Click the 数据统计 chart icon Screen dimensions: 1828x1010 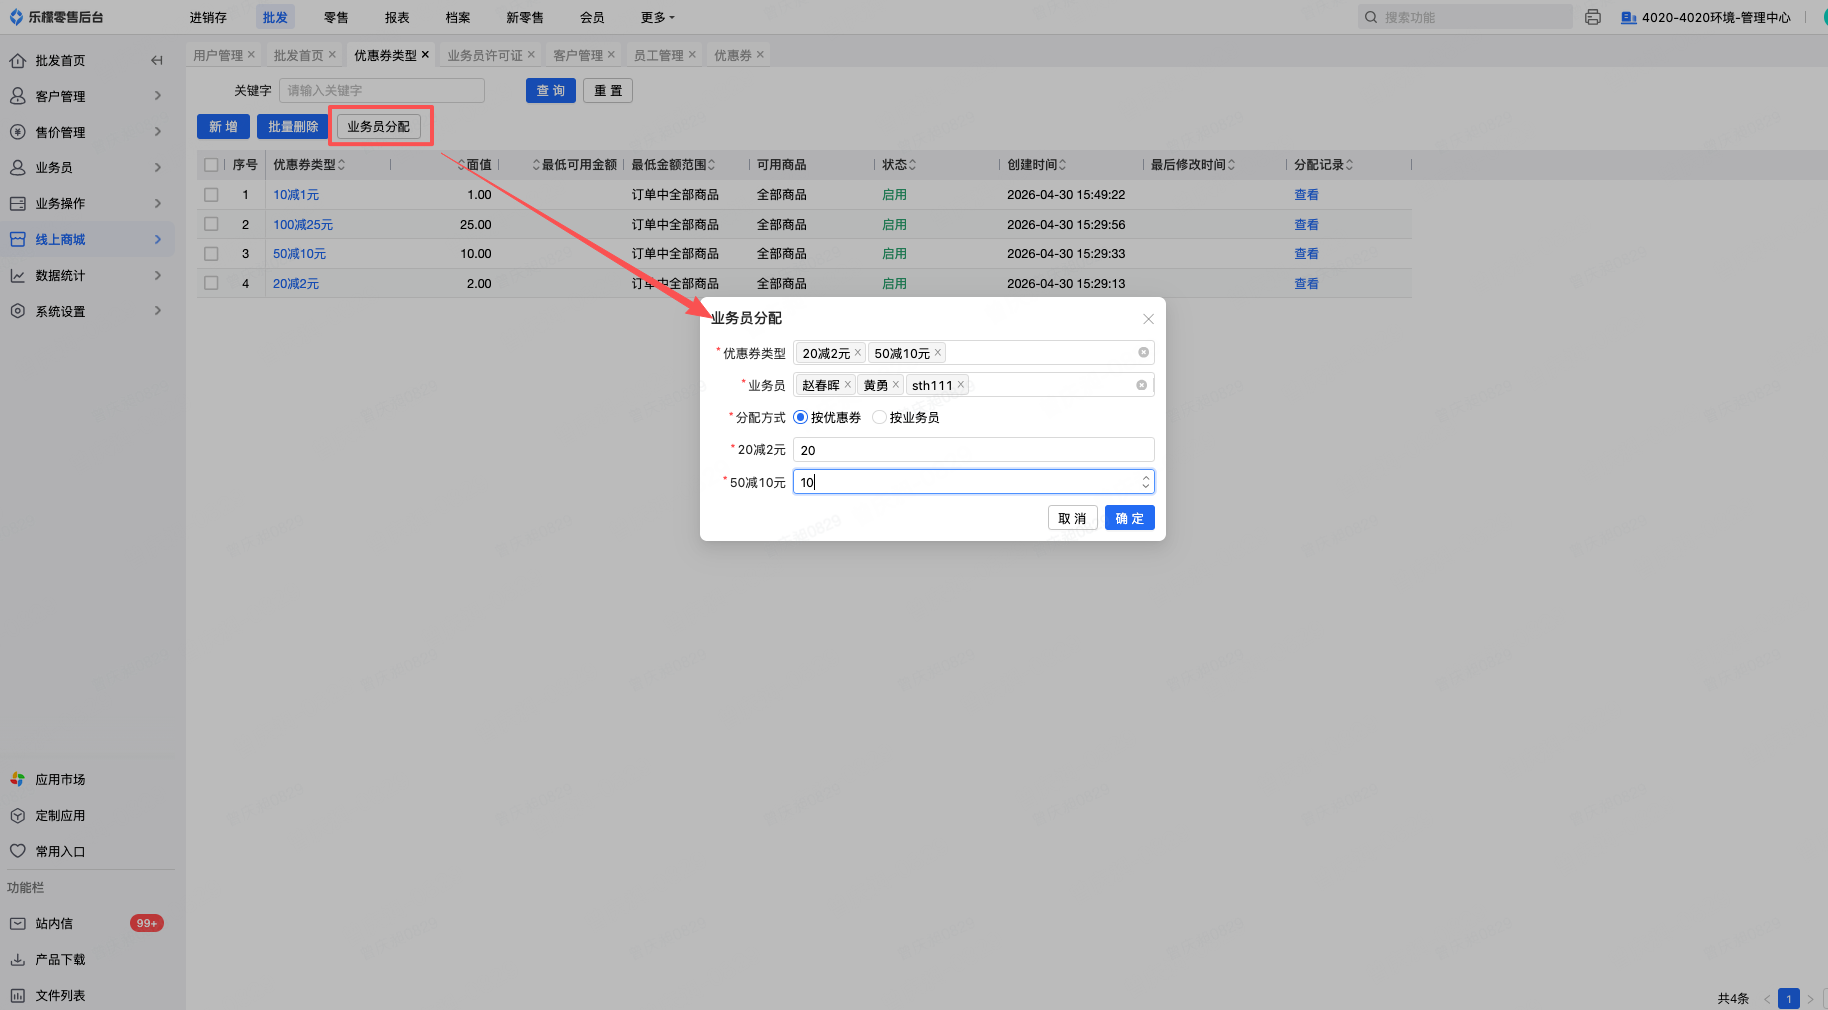point(17,276)
